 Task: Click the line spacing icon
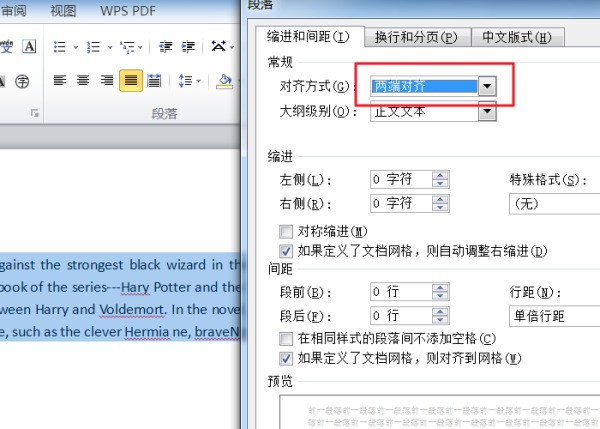[x=185, y=81]
